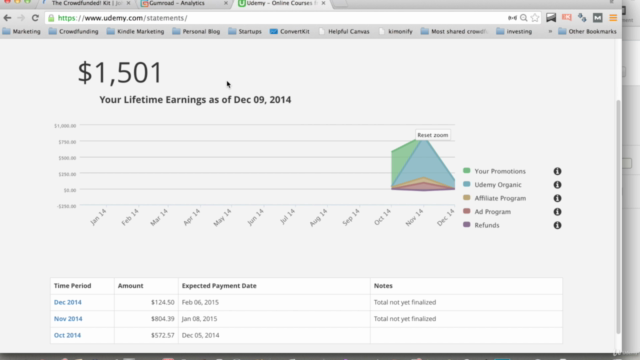Click the green padlock in address bar

(x=51, y=18)
